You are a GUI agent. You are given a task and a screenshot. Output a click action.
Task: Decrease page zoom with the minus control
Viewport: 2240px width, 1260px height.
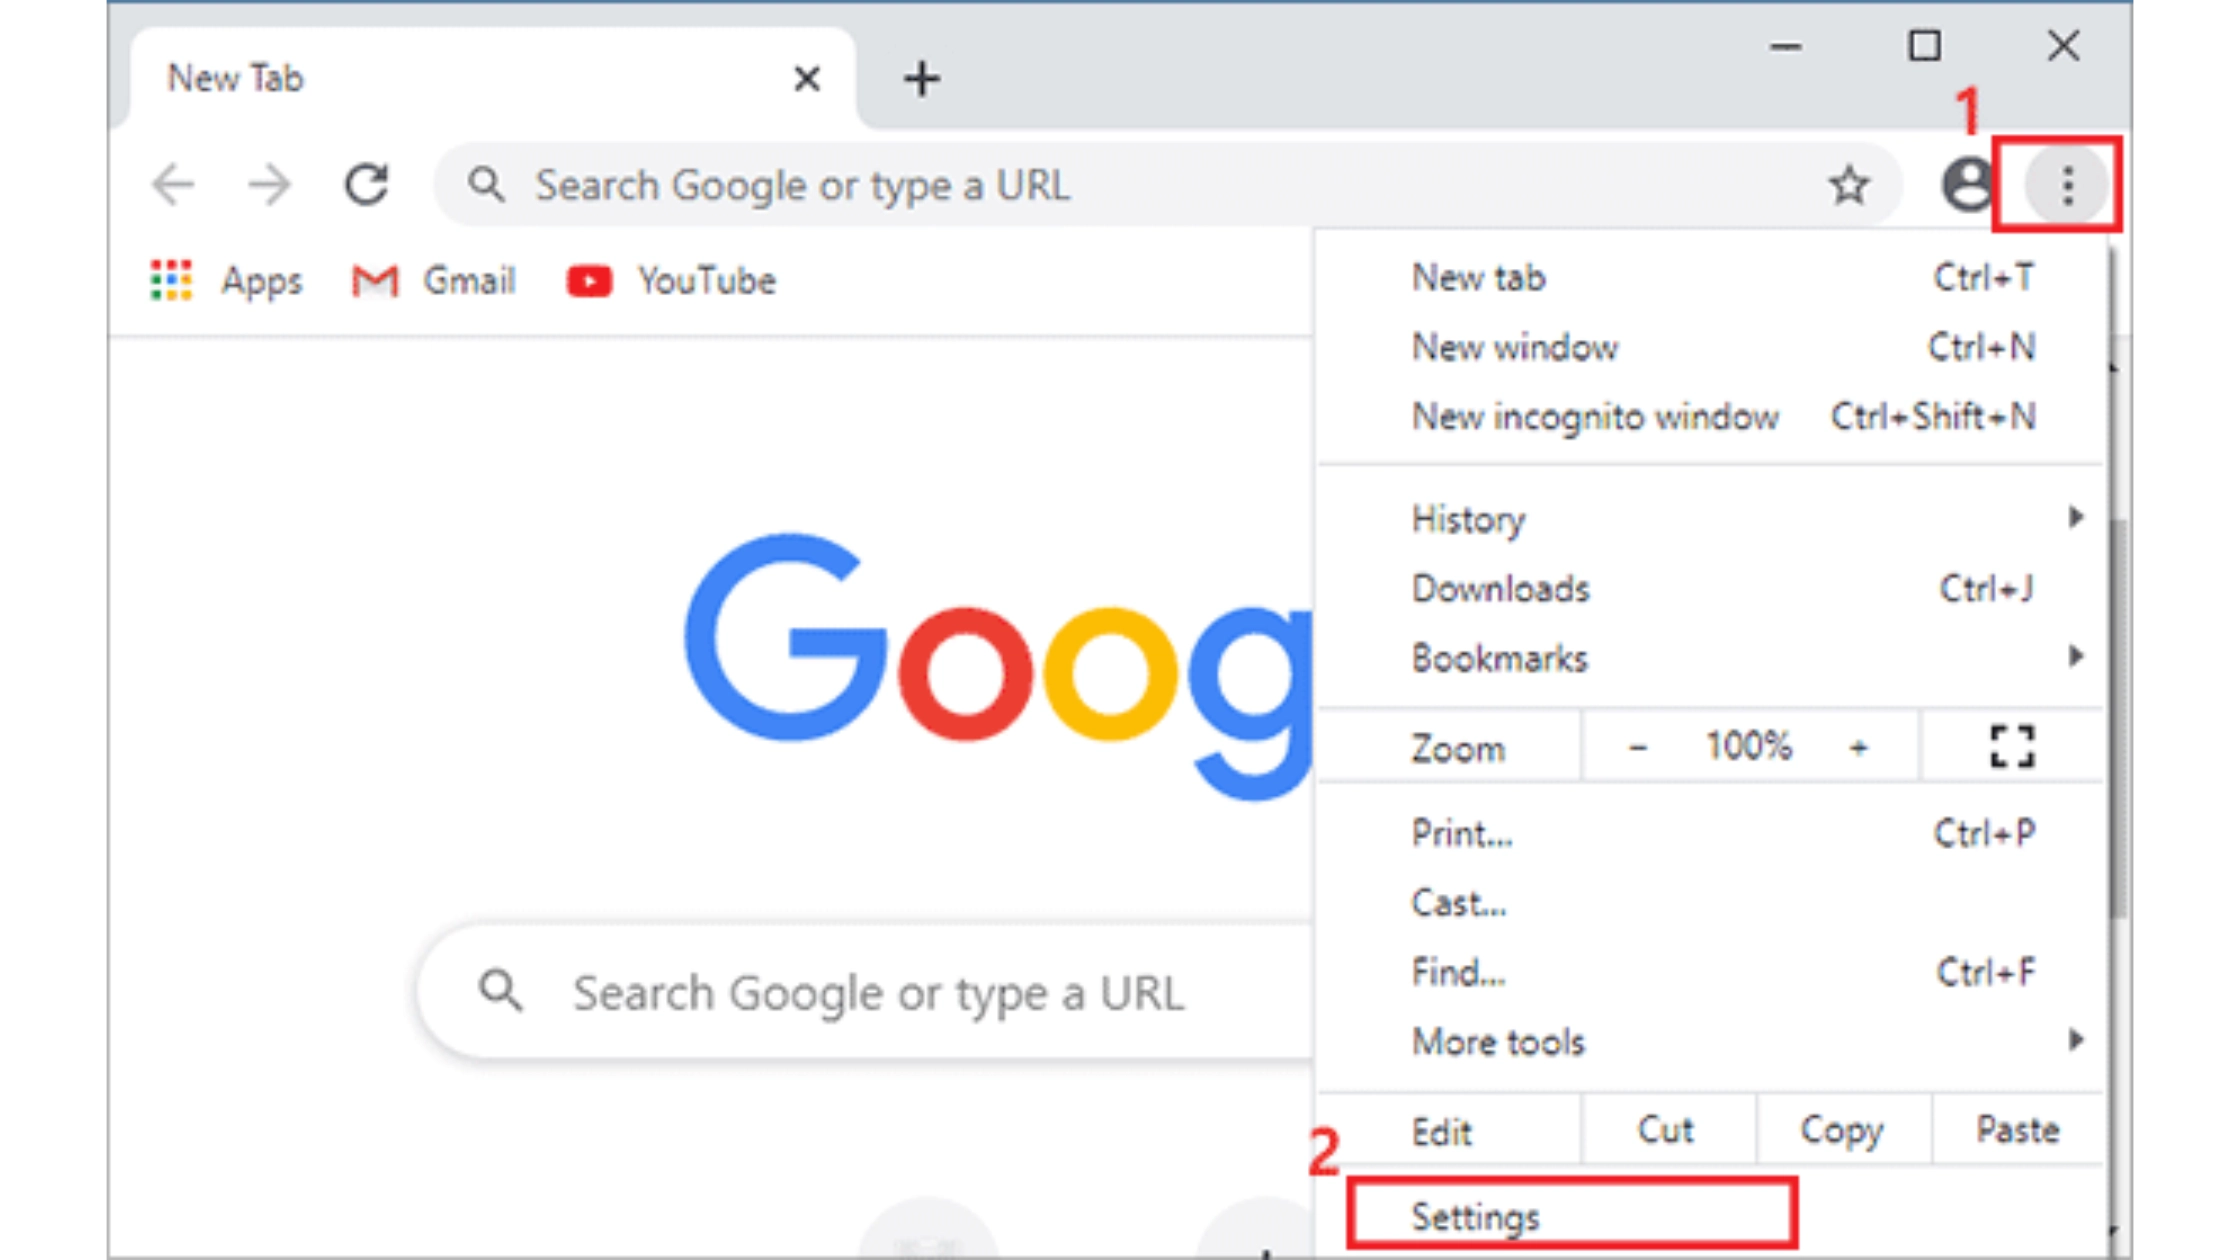(x=1639, y=746)
